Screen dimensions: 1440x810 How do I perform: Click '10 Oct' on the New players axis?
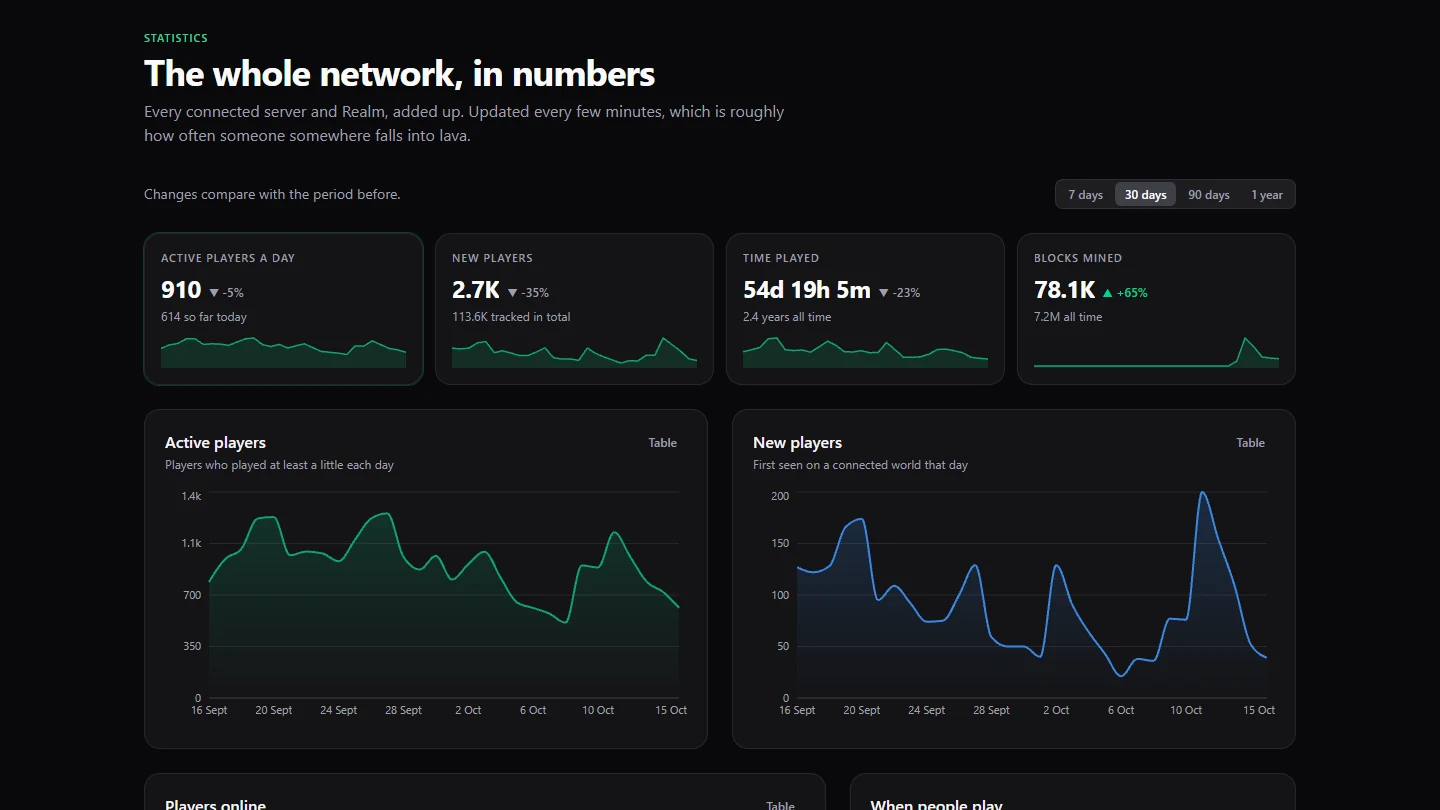(1186, 710)
